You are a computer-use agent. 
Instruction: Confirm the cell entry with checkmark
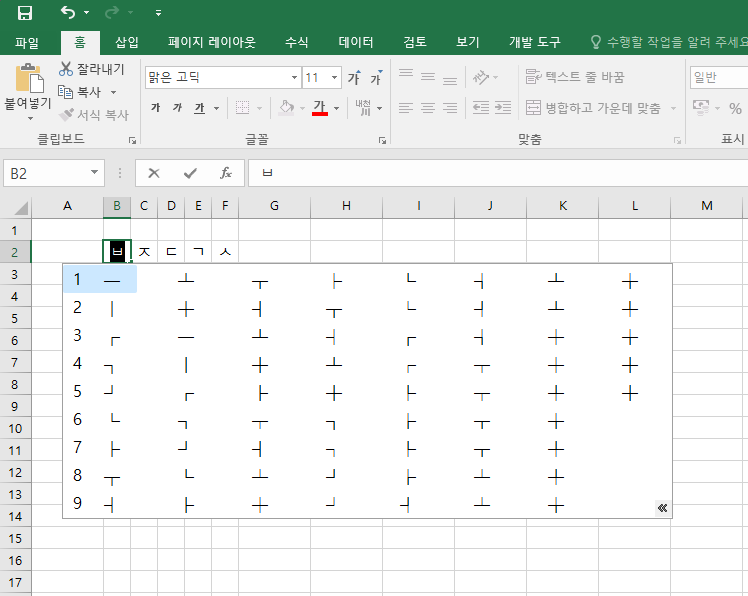pos(190,173)
